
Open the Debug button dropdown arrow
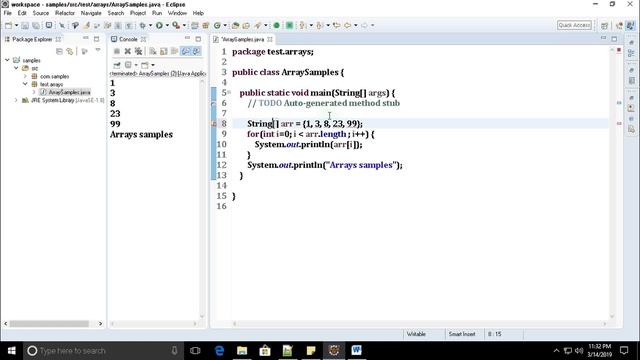point(150,25)
